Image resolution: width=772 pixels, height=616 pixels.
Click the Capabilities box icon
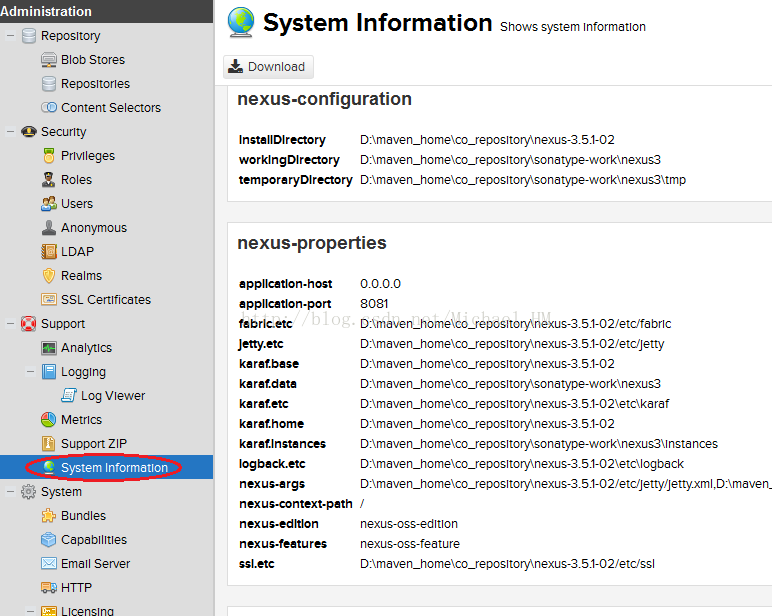49,540
